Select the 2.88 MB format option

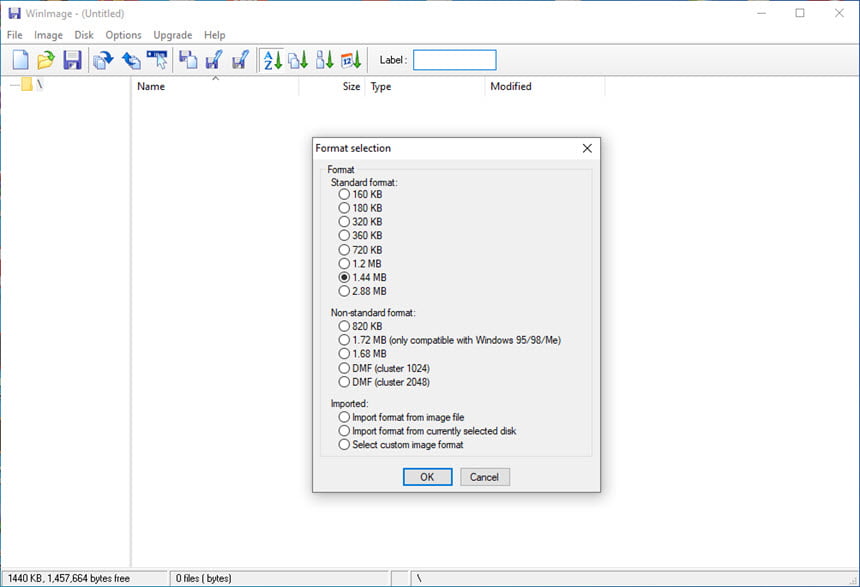tap(363, 291)
